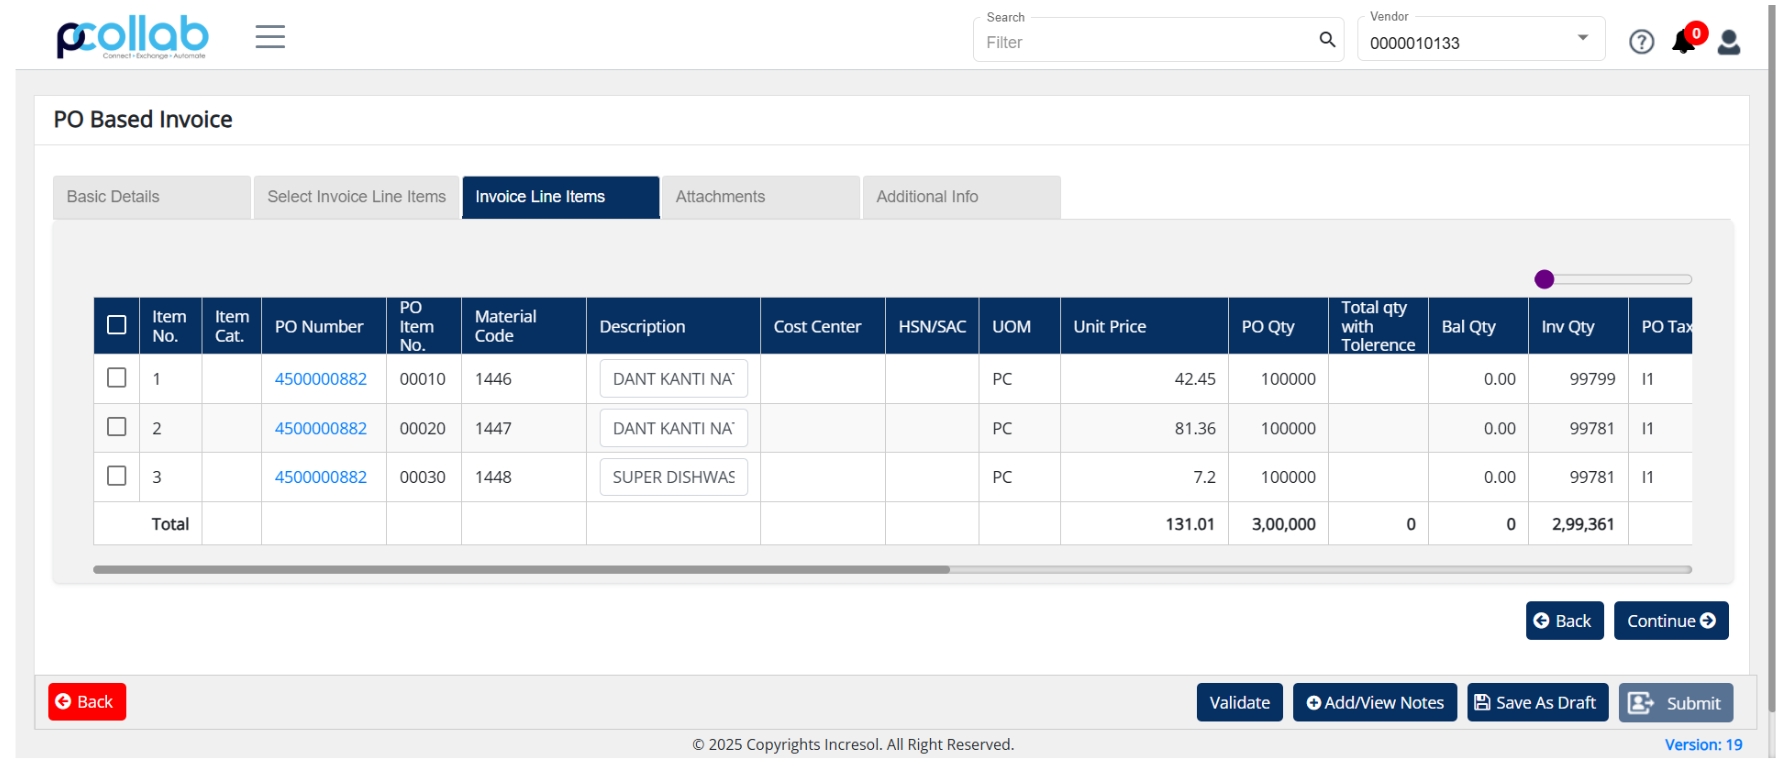1779x766 pixels.
Task: Click Continue to proceed
Action: [x=1671, y=621]
